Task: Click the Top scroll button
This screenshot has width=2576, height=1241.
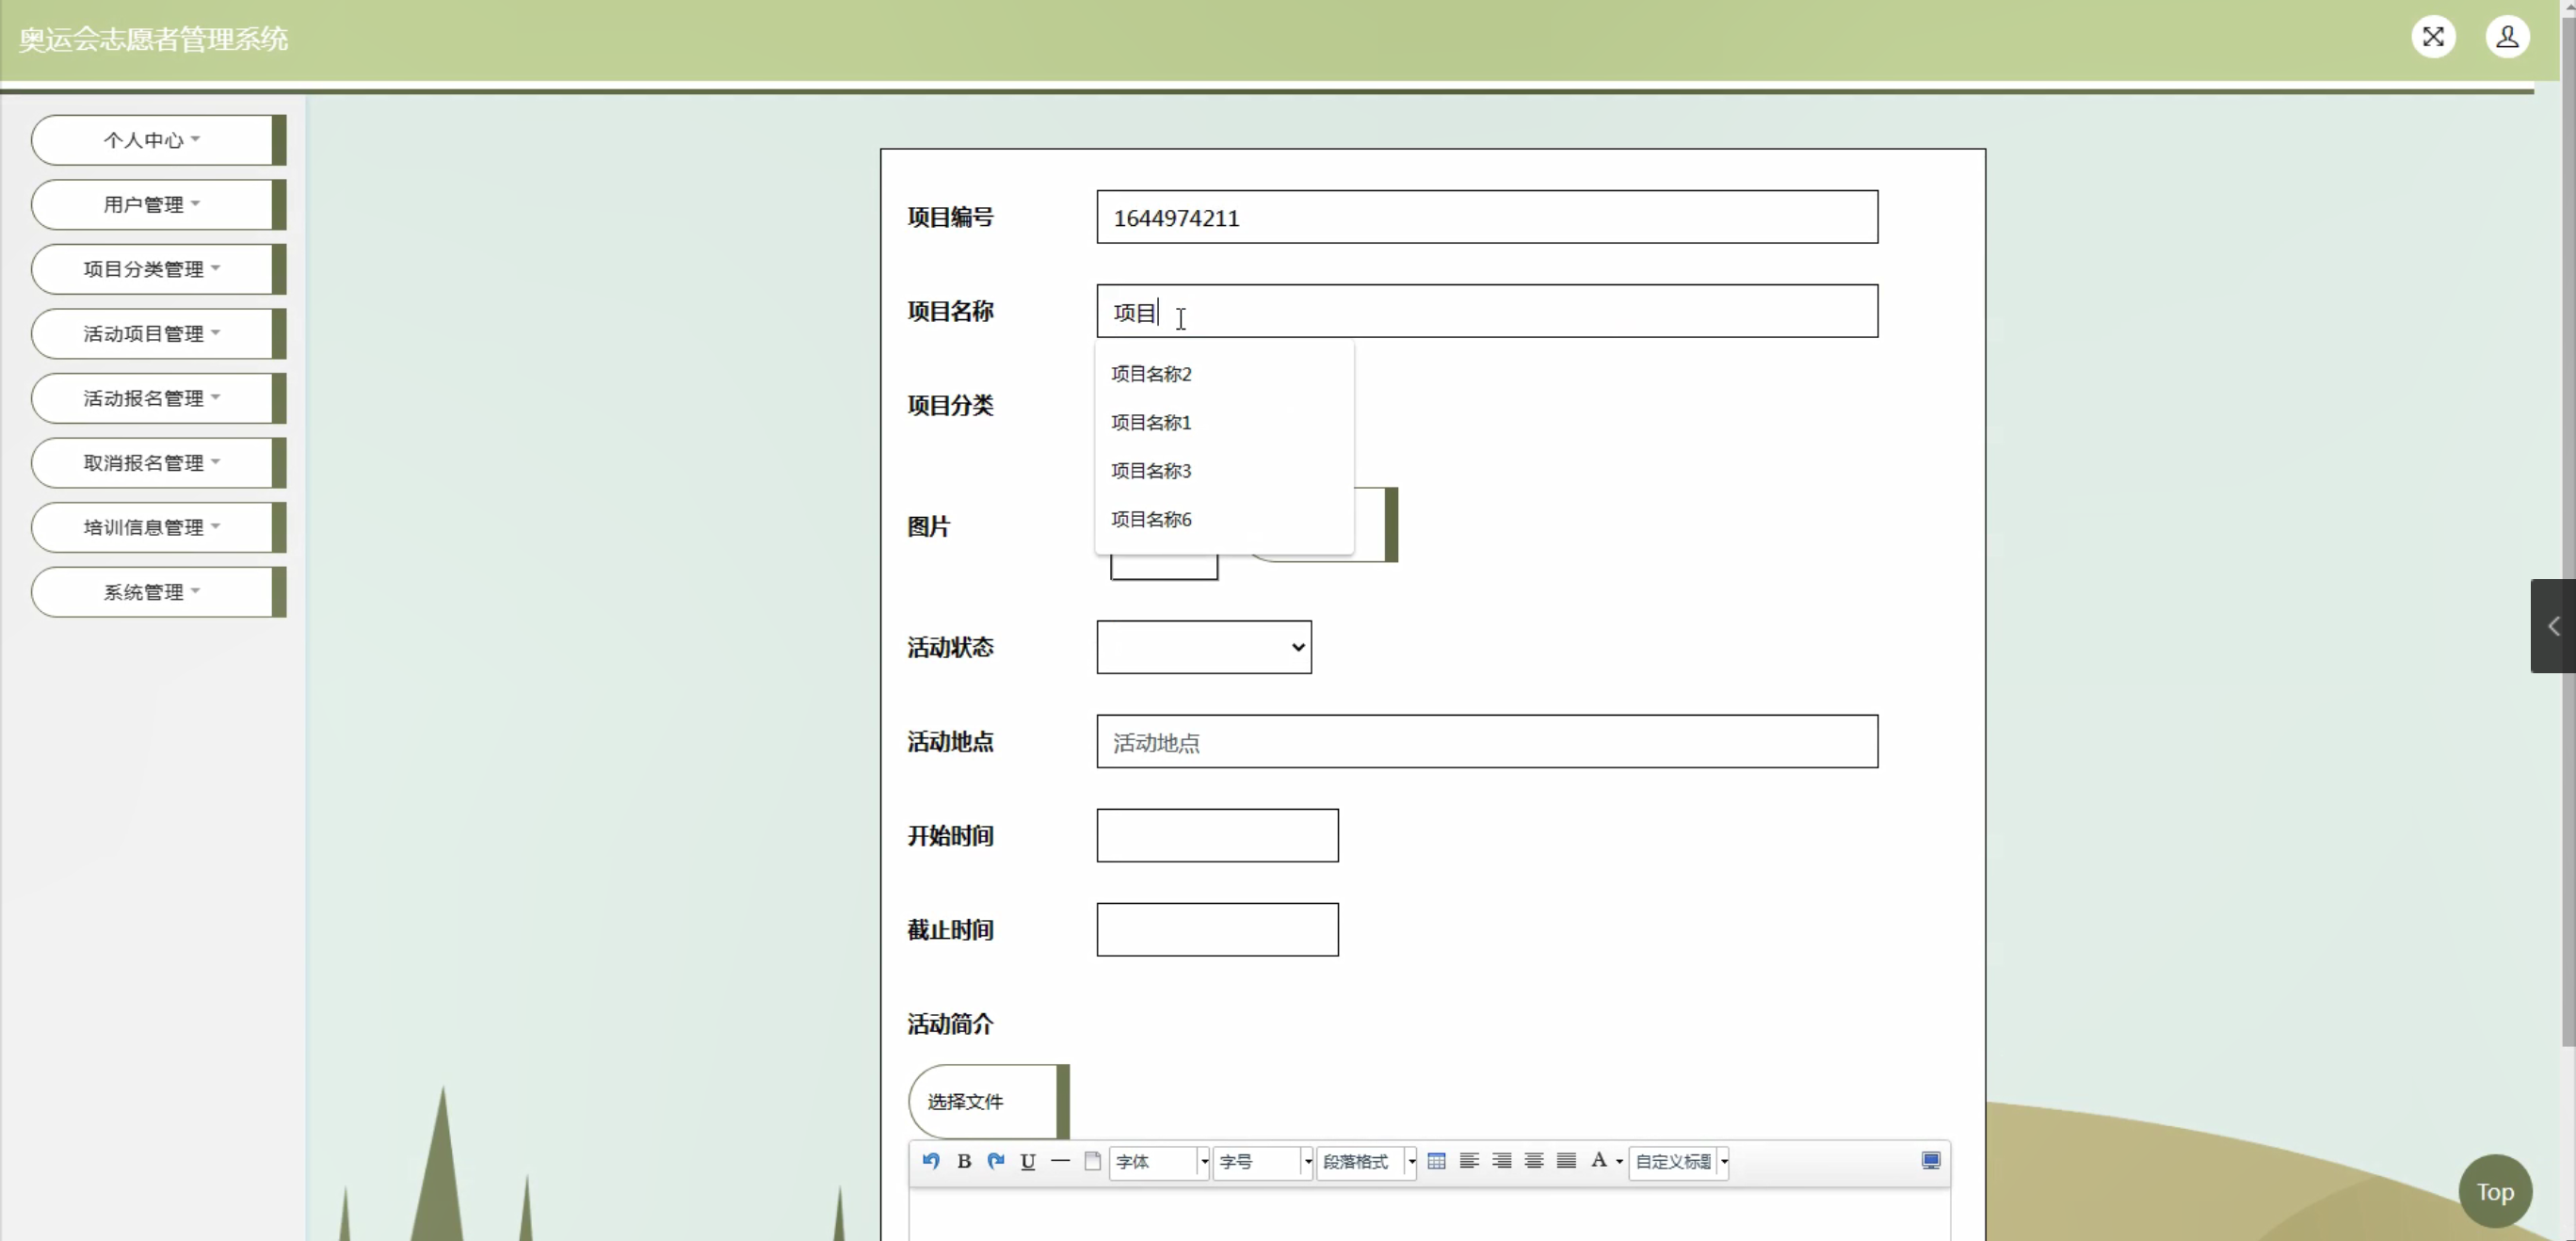Action: [2495, 1191]
